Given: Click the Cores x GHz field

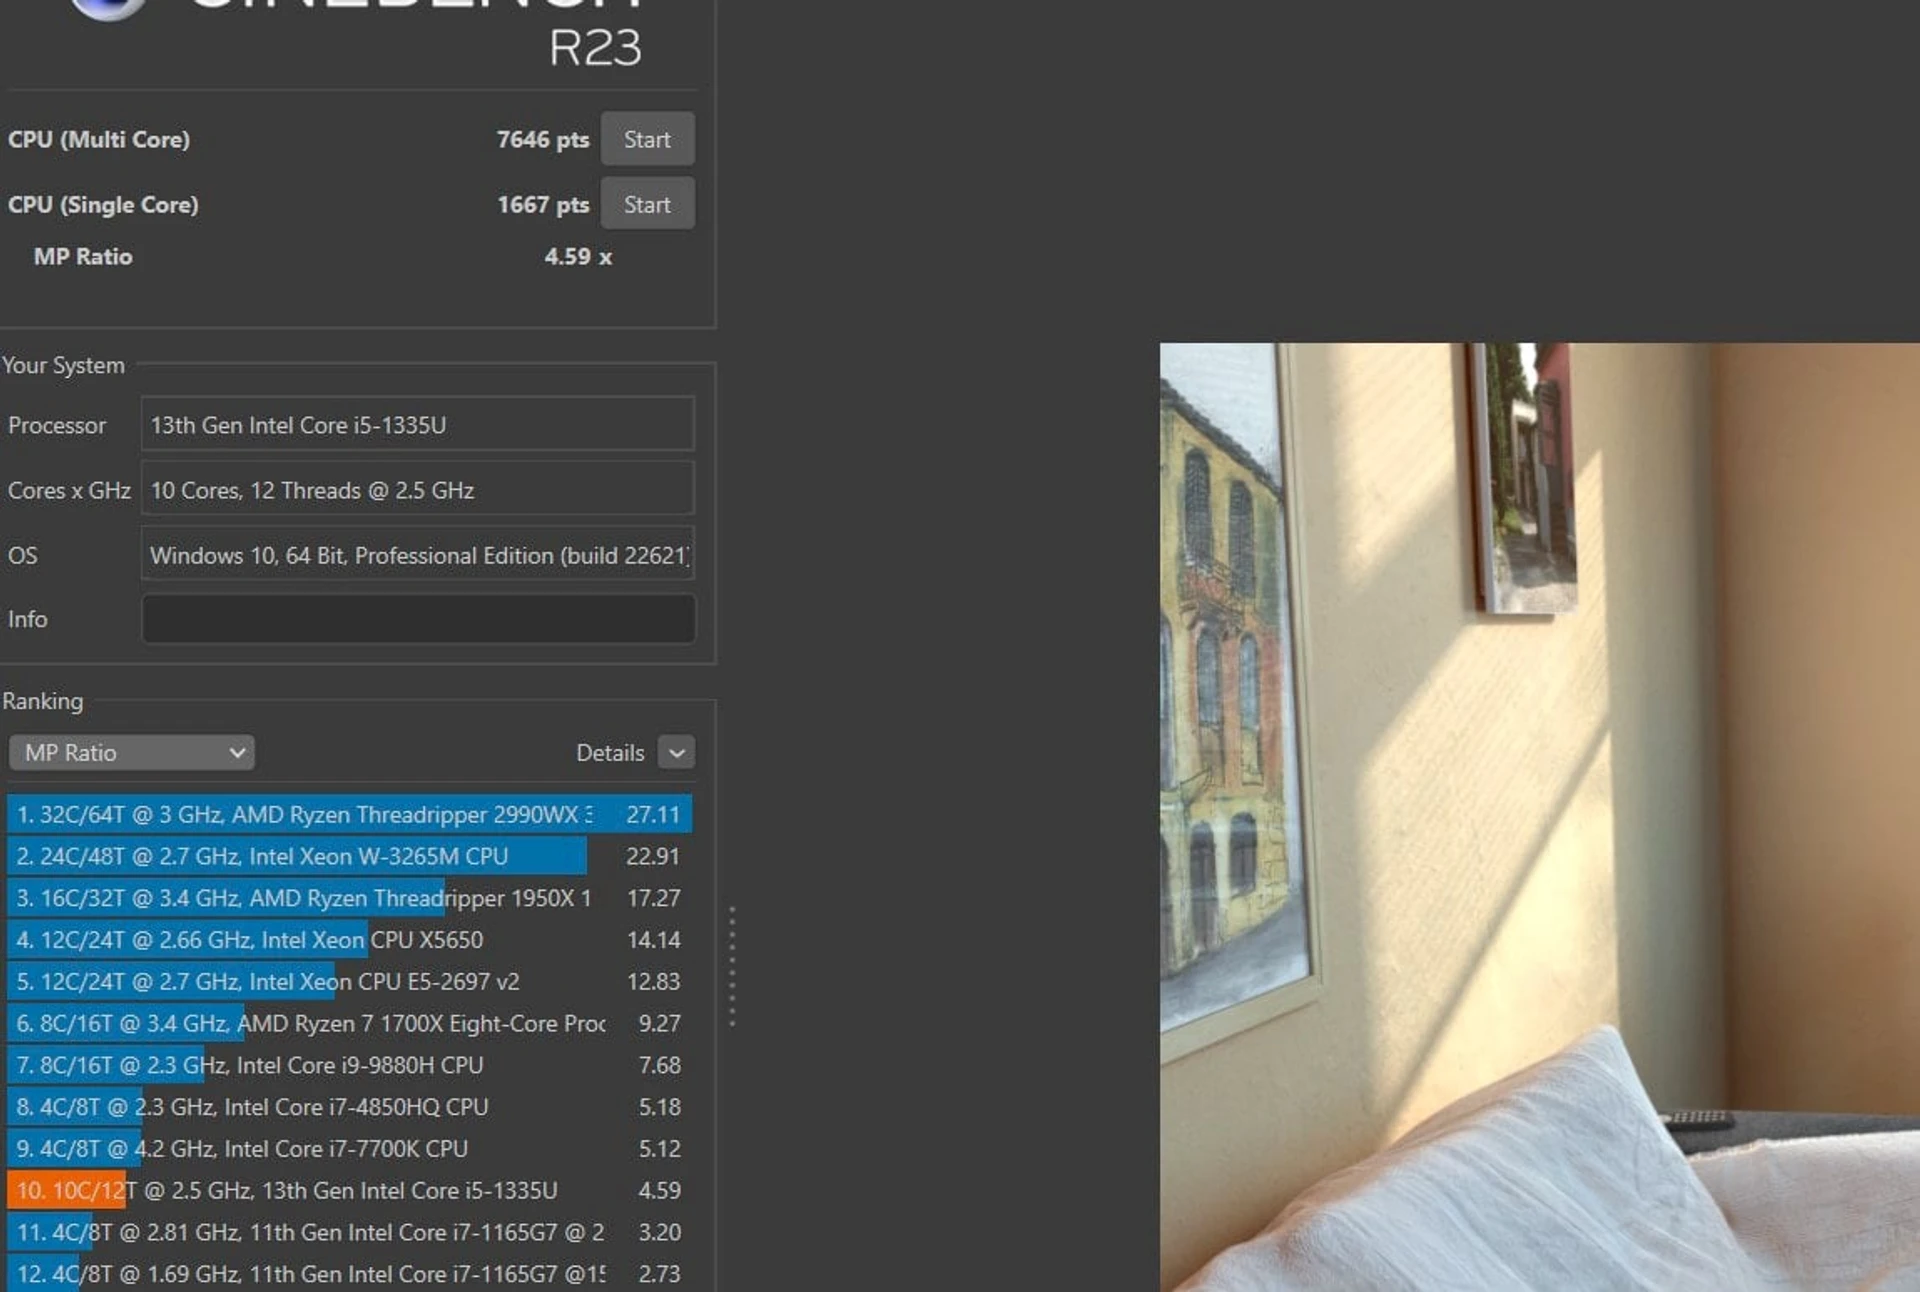Looking at the screenshot, I should tap(418, 490).
